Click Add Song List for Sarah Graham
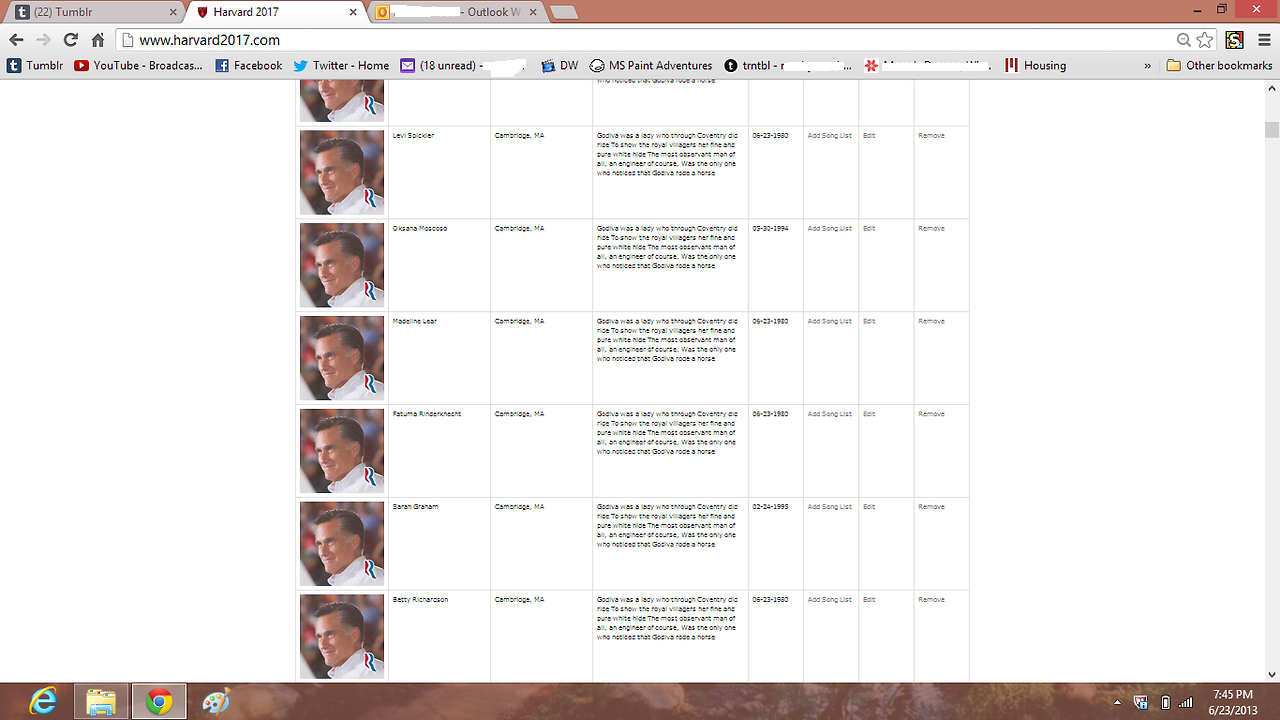 point(829,506)
